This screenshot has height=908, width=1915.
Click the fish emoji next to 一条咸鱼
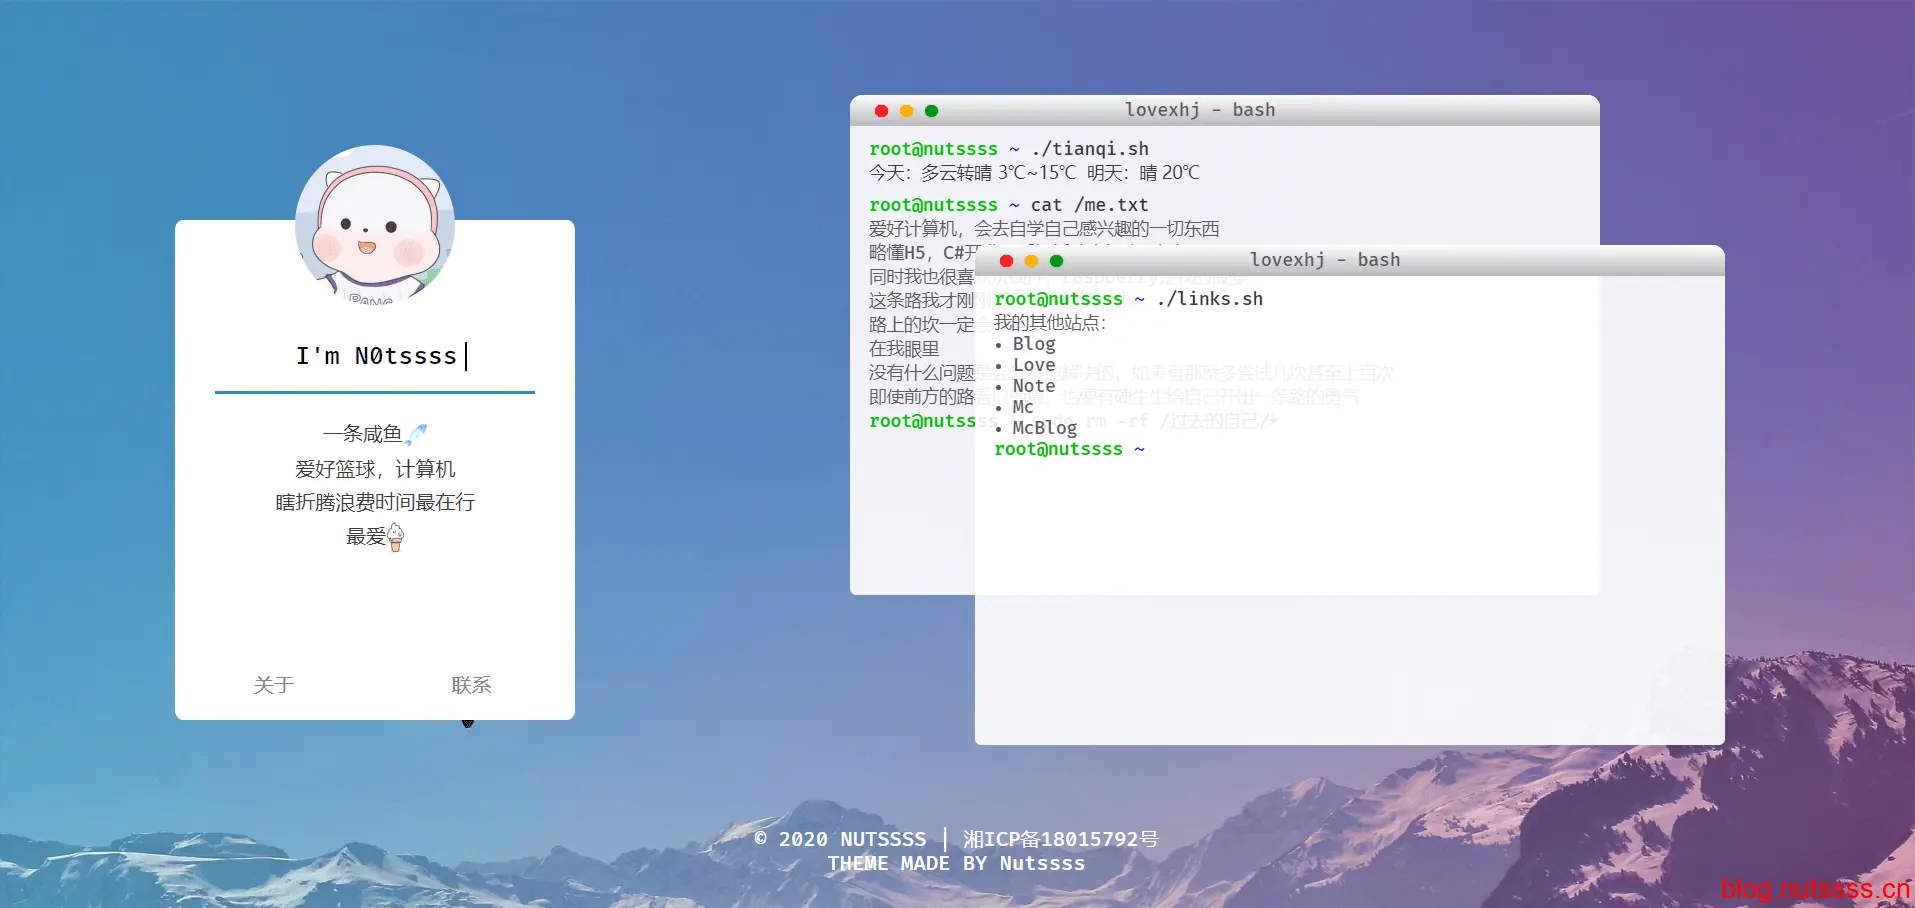point(417,434)
